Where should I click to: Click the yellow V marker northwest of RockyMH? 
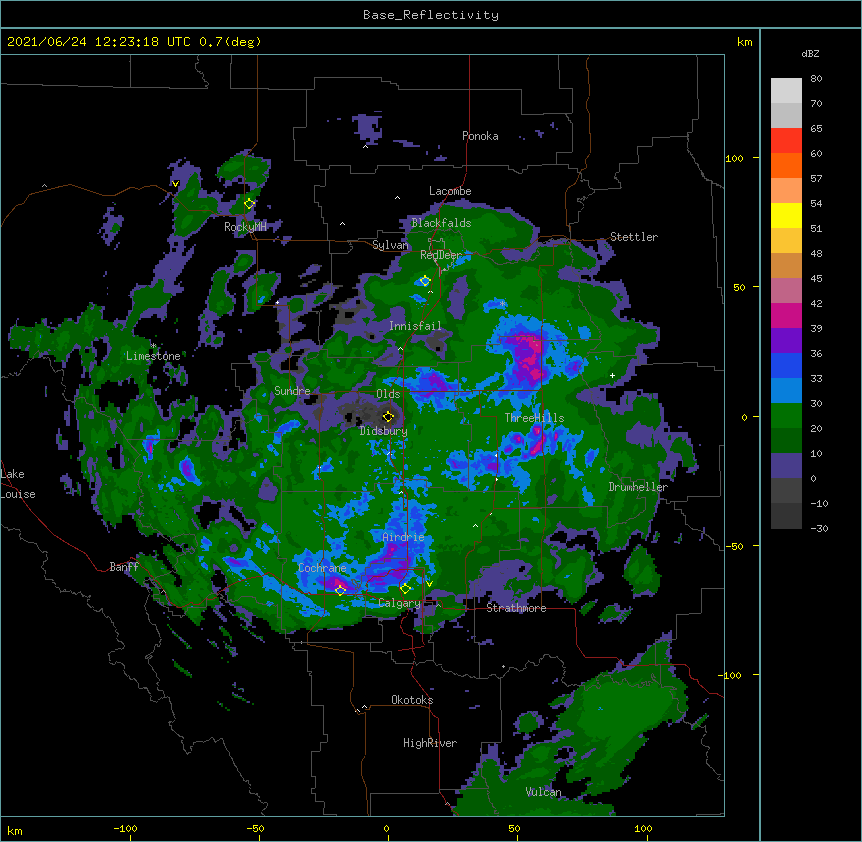[175, 184]
